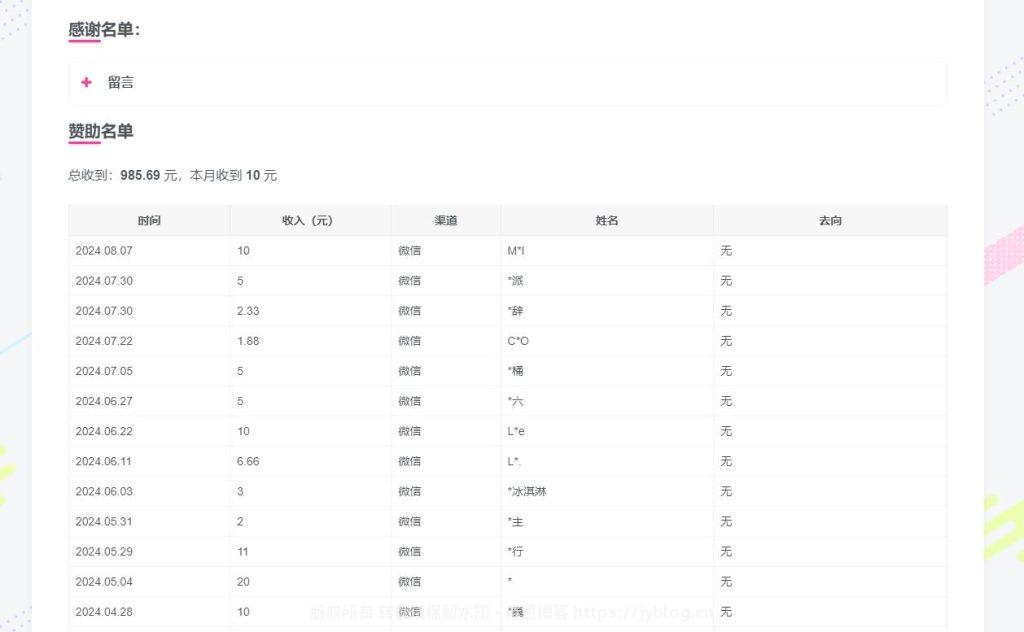Select the 时间 column header
This screenshot has width=1024, height=632.
tap(149, 220)
